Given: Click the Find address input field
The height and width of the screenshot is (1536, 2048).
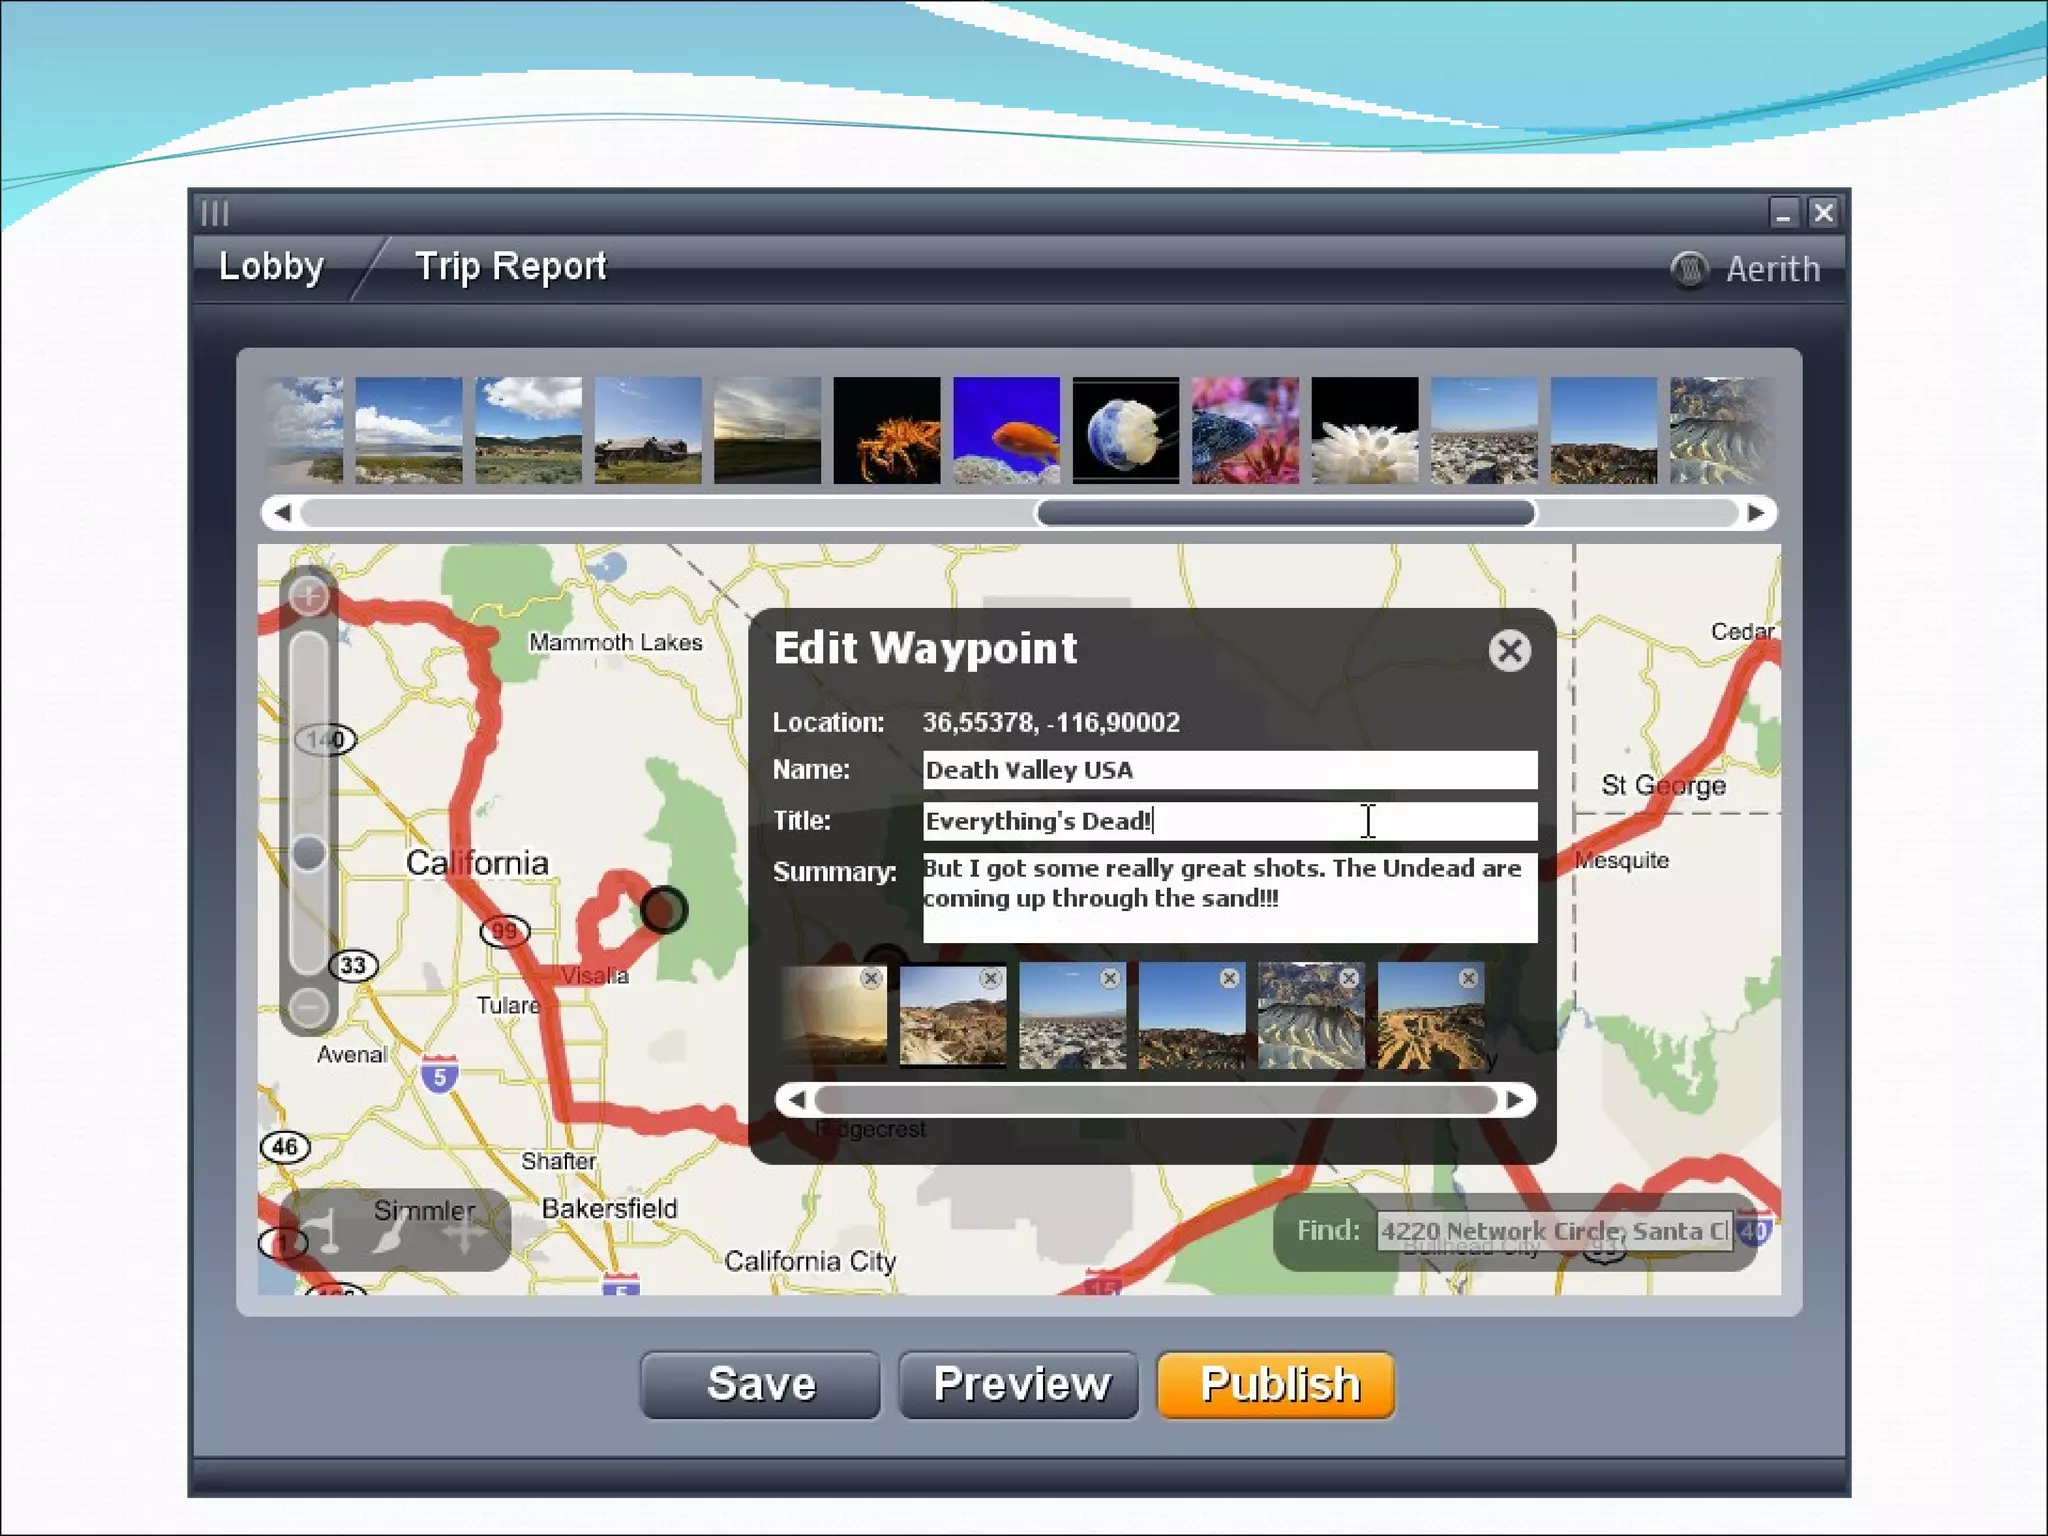Looking at the screenshot, I should 1554,1231.
